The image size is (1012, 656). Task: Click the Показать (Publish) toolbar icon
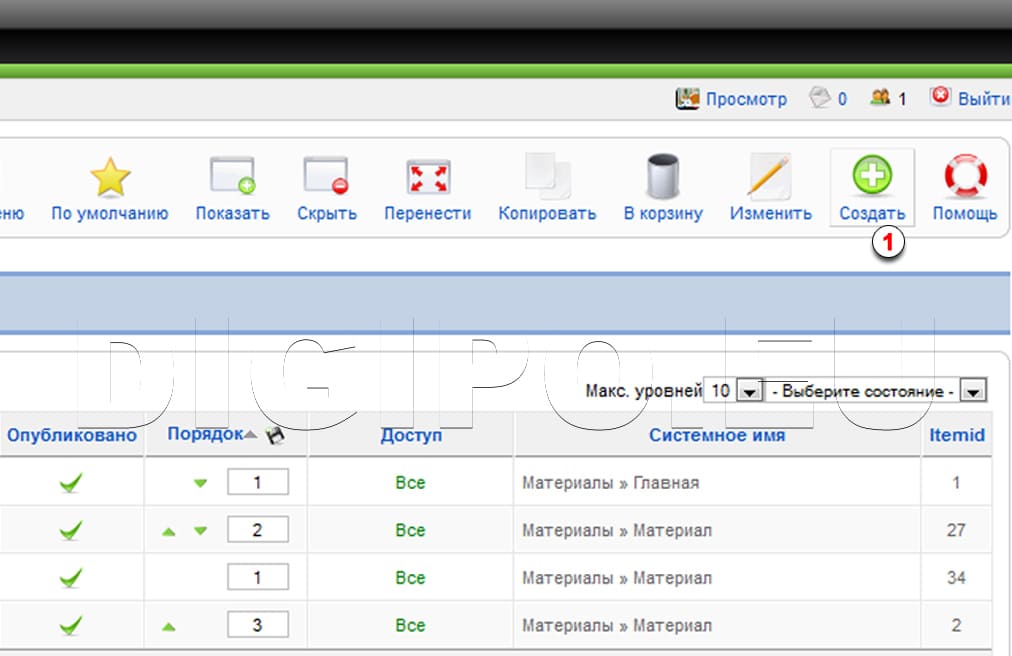click(232, 178)
